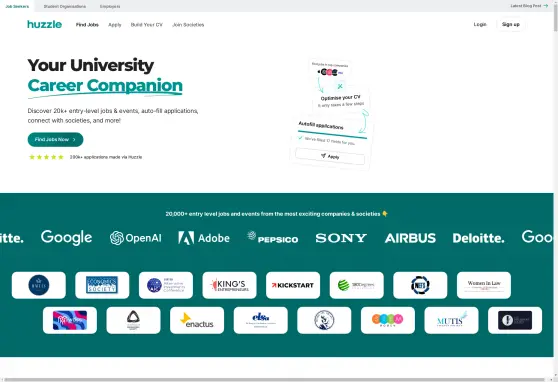Click the '20,000+ entry level jobs' banner text
The height and width of the screenshot is (382, 558).
[277, 214]
